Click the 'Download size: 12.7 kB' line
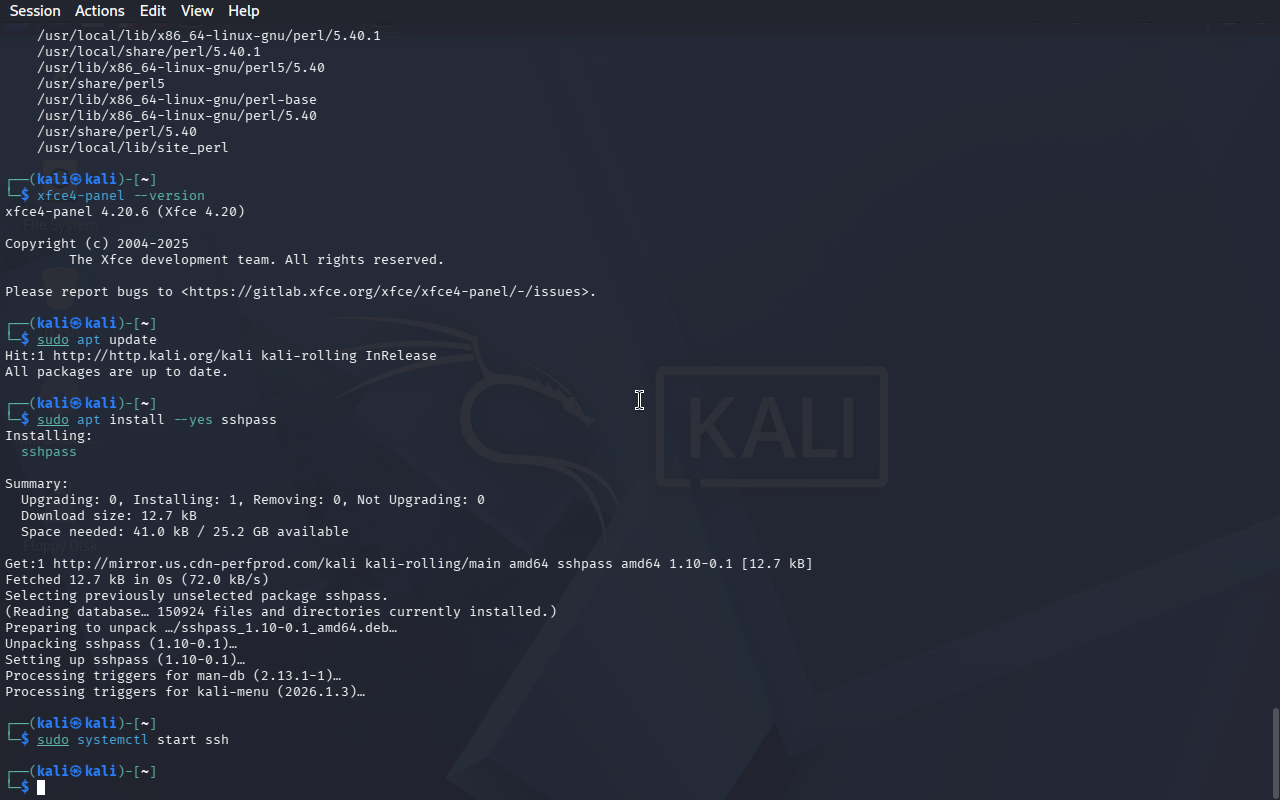1280x800 pixels. tap(109, 516)
